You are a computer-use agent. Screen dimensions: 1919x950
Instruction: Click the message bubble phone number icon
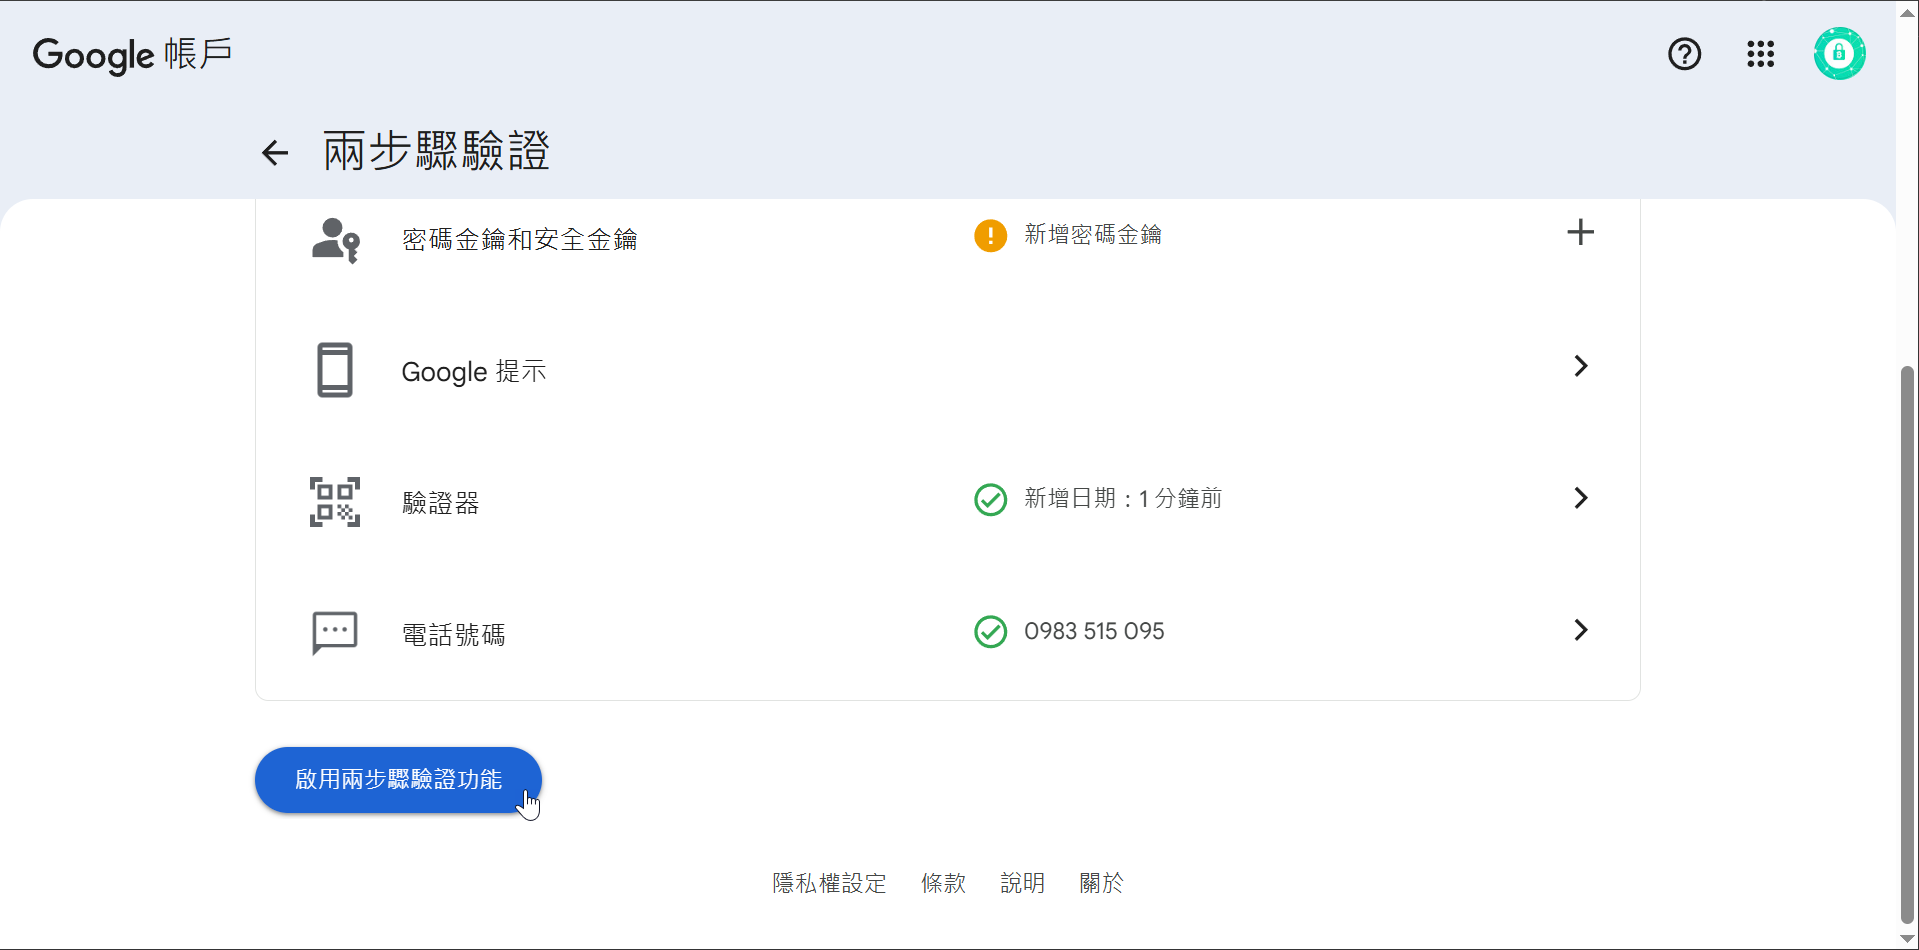335,633
